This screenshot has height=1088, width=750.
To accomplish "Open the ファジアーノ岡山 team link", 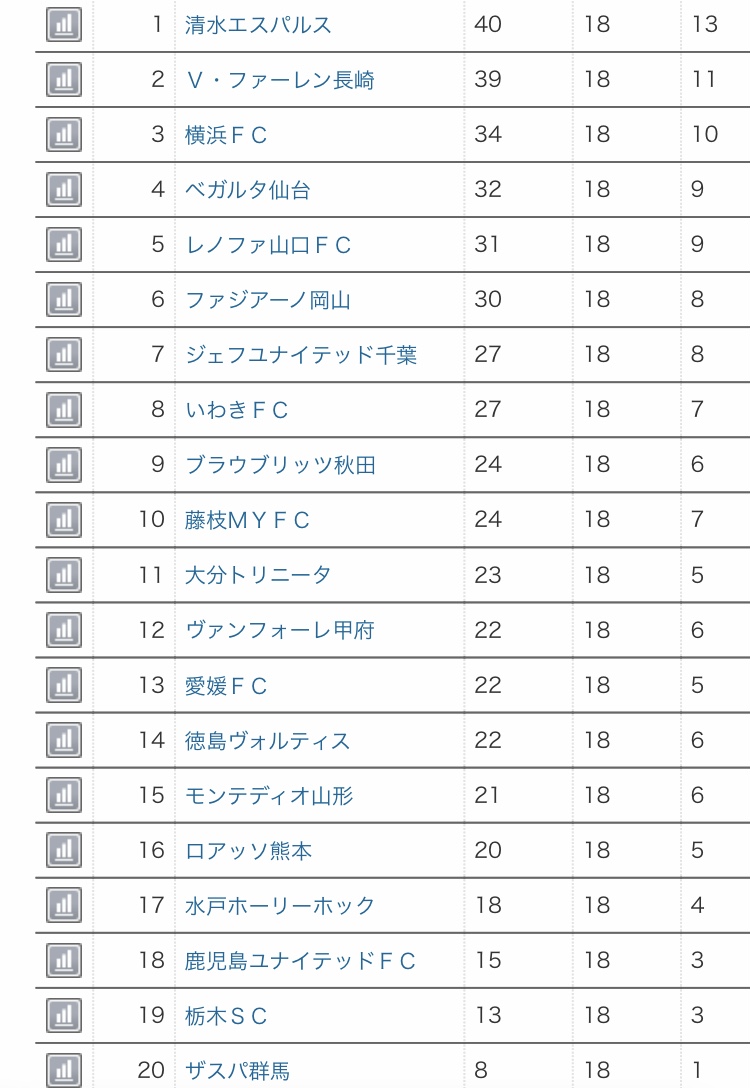I will 268,300.
